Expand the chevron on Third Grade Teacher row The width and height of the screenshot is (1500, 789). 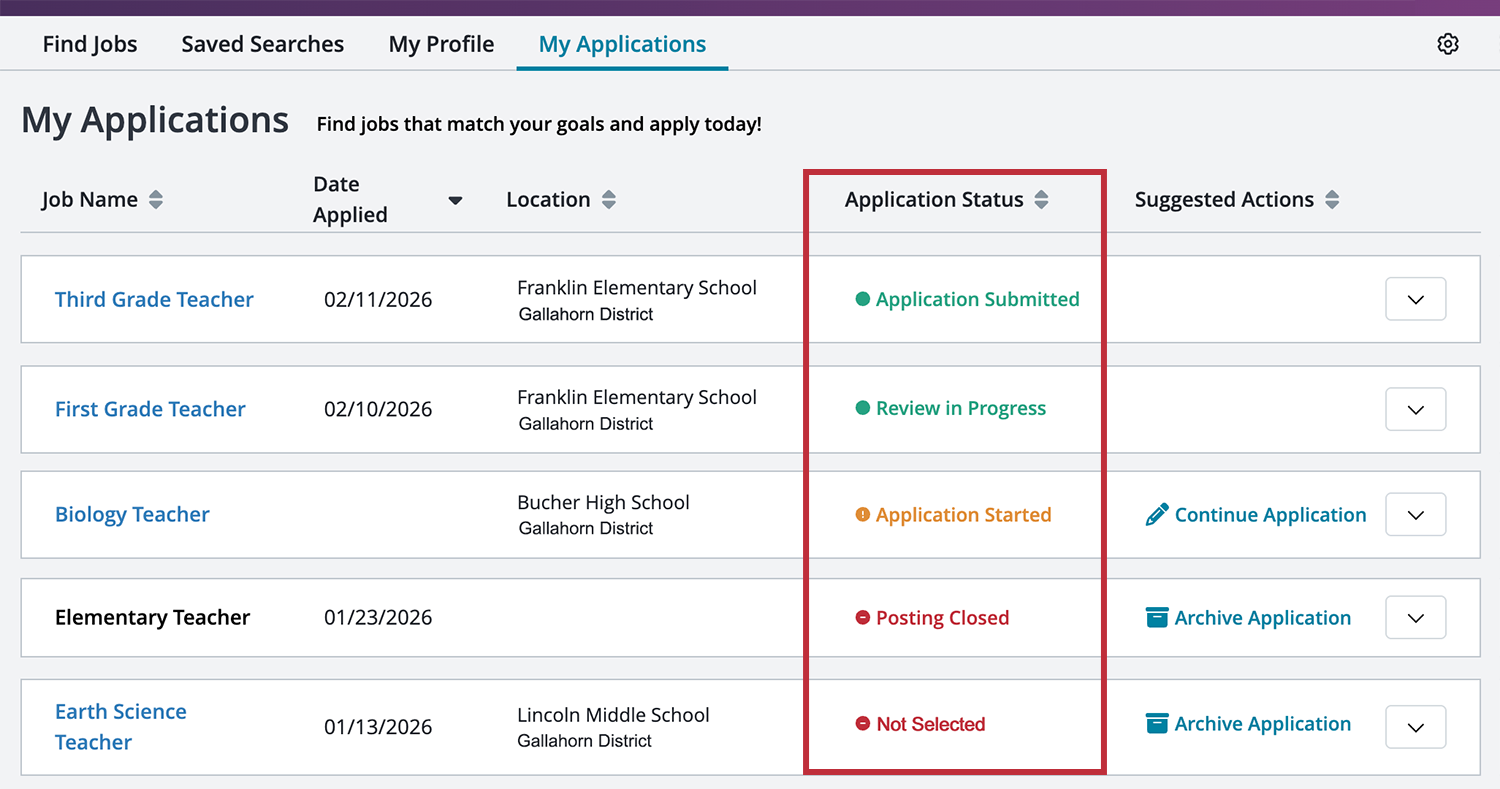pyautogui.click(x=1415, y=299)
